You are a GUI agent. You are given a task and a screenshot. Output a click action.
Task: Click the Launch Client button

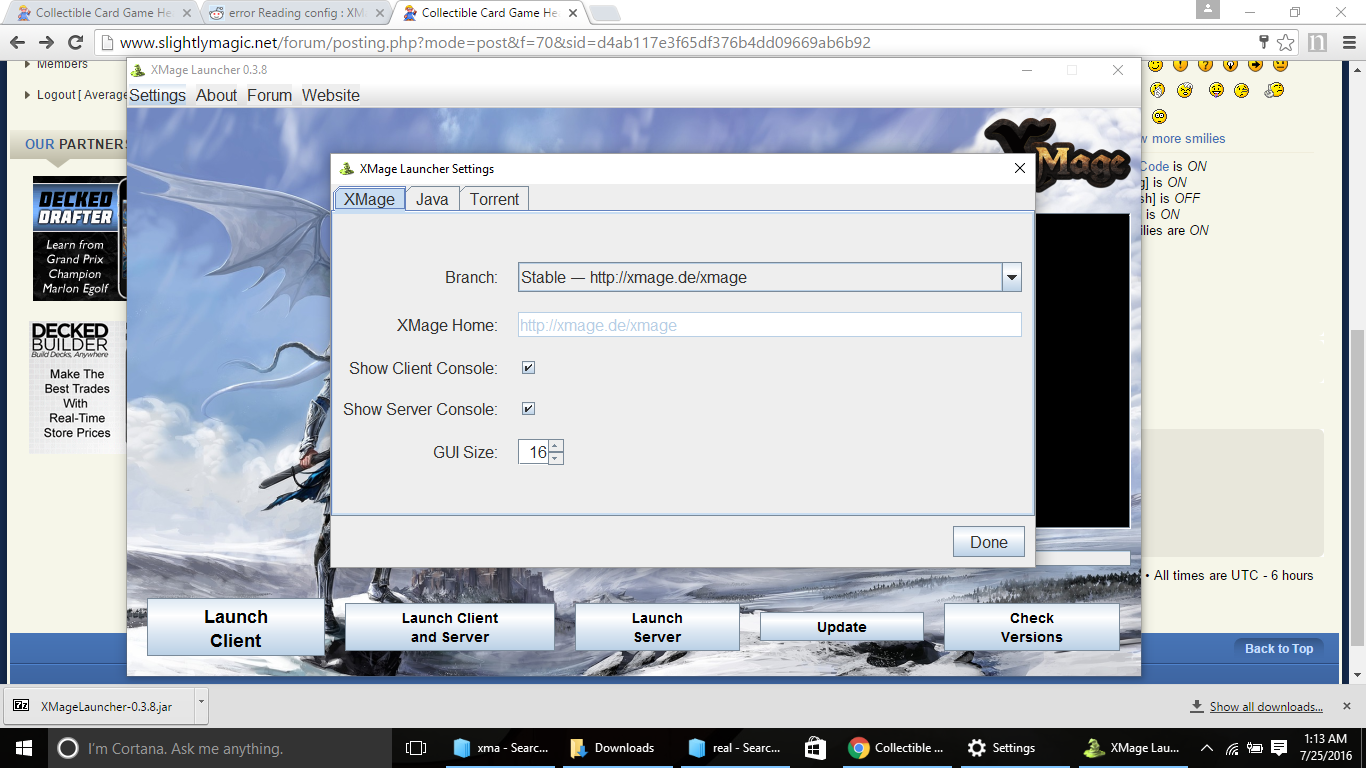click(236, 628)
